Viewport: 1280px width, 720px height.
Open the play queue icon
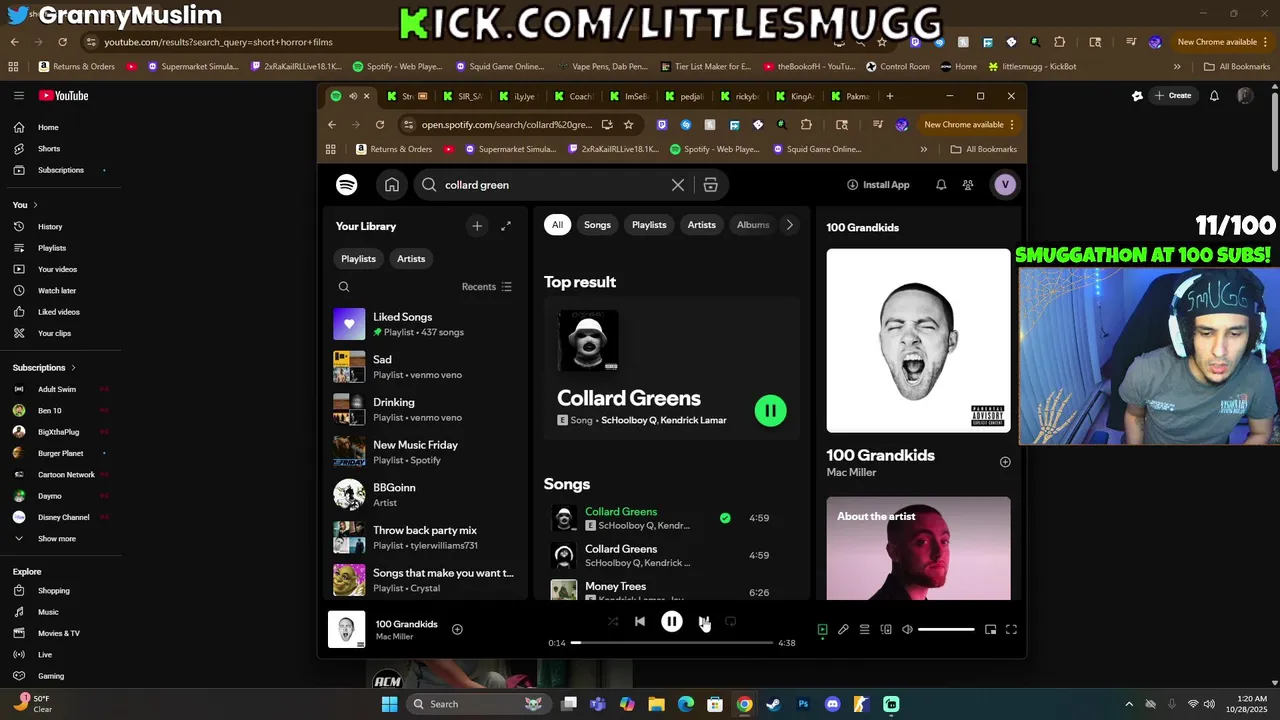click(x=864, y=630)
